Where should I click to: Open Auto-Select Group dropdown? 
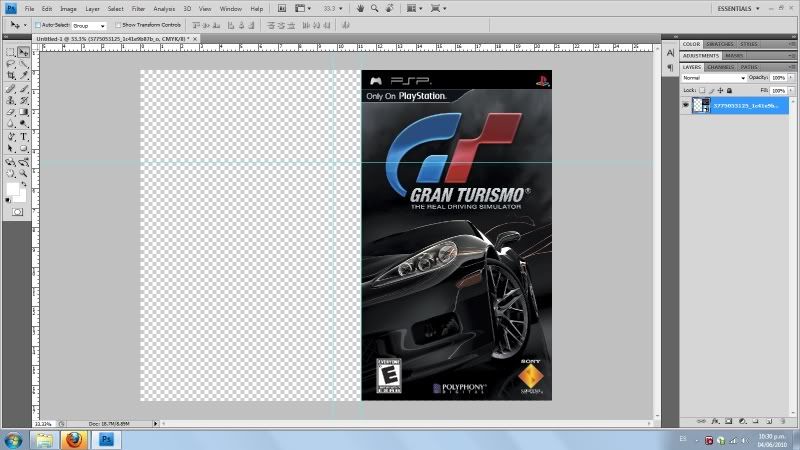(89, 26)
